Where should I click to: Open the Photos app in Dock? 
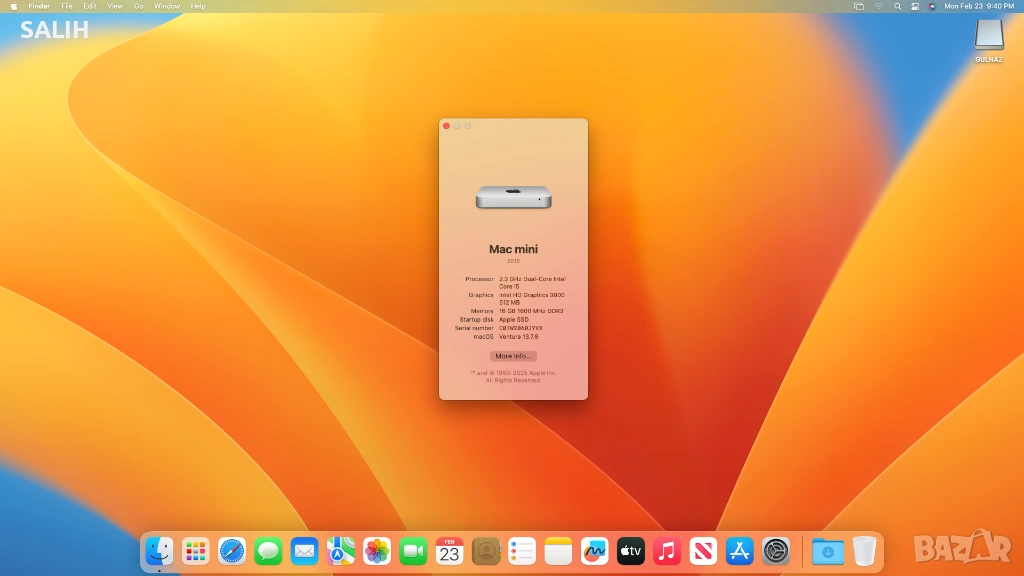(x=377, y=551)
